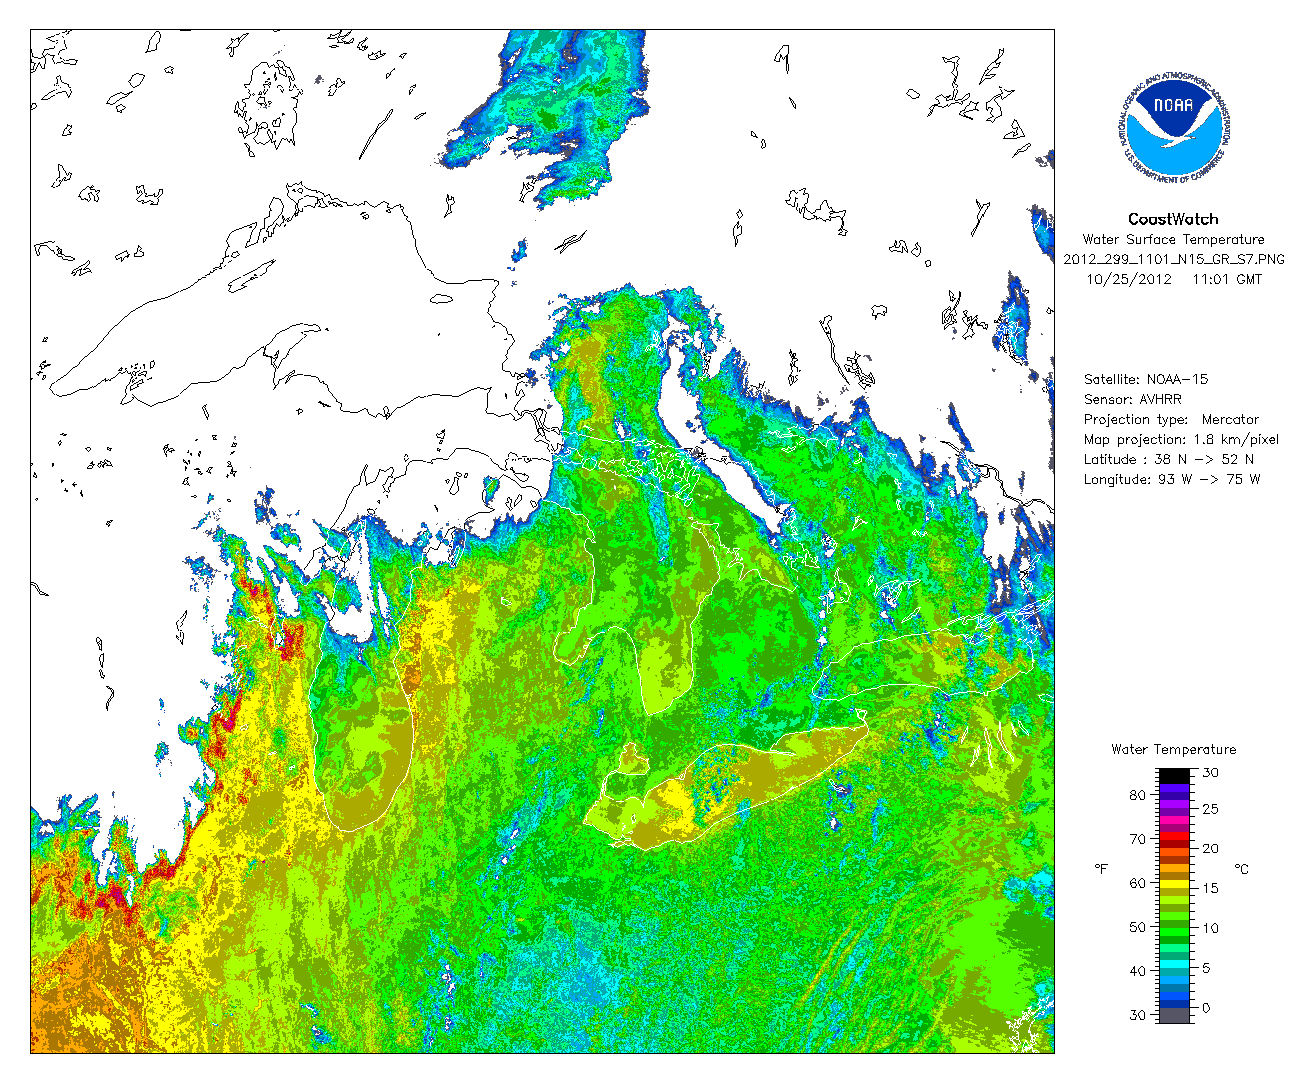Click the 80 label on Fahrenheit scale
The image size is (1294, 1084).
click(1138, 795)
